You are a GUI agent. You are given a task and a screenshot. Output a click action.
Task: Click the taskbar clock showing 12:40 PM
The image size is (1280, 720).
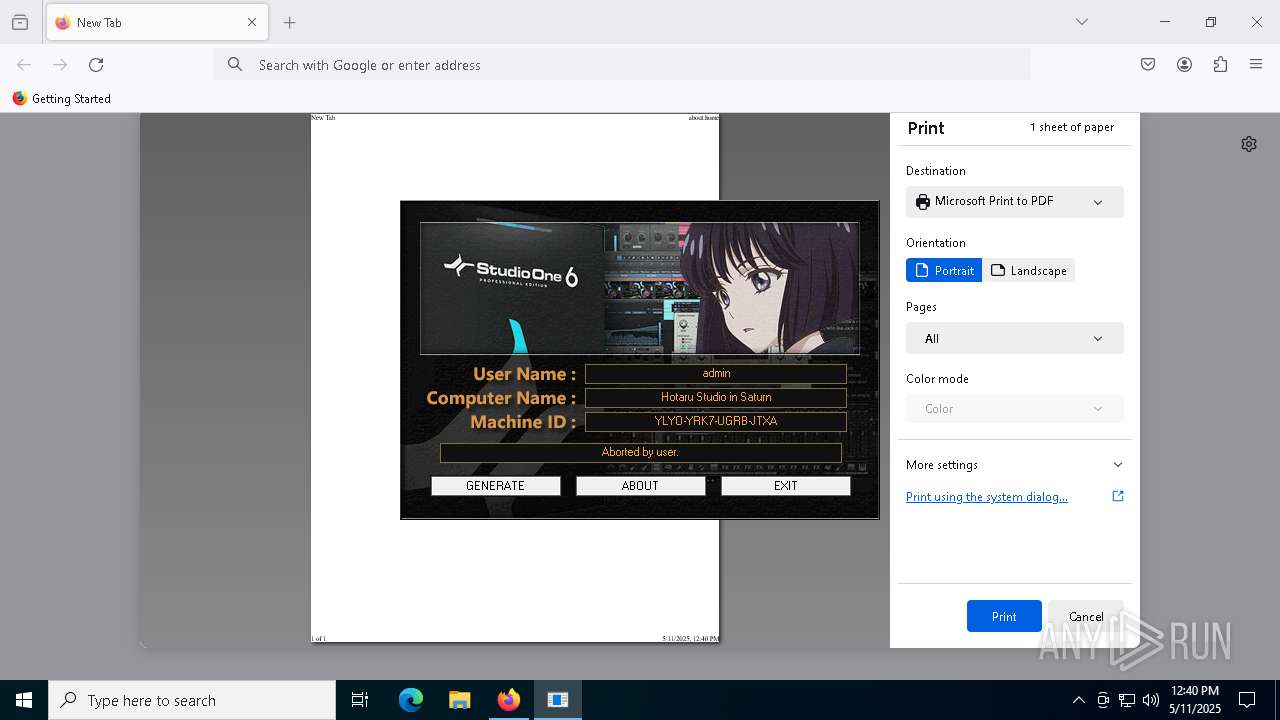pos(1195,700)
